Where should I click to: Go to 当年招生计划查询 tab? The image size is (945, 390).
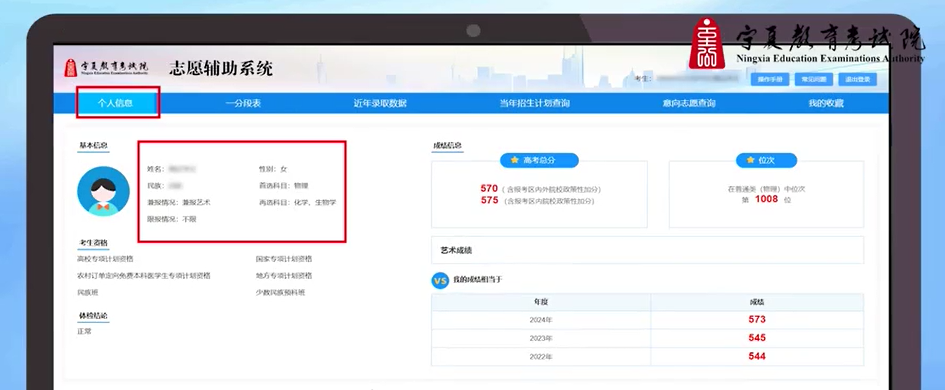point(535,103)
